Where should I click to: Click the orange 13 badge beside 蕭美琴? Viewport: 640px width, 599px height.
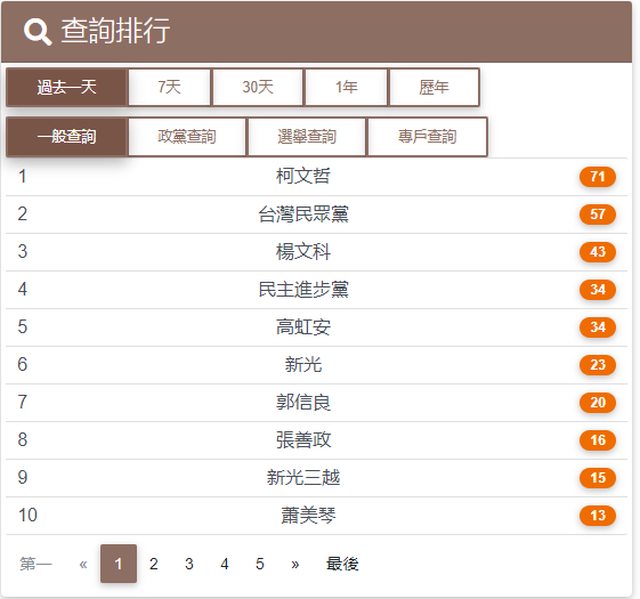597,516
